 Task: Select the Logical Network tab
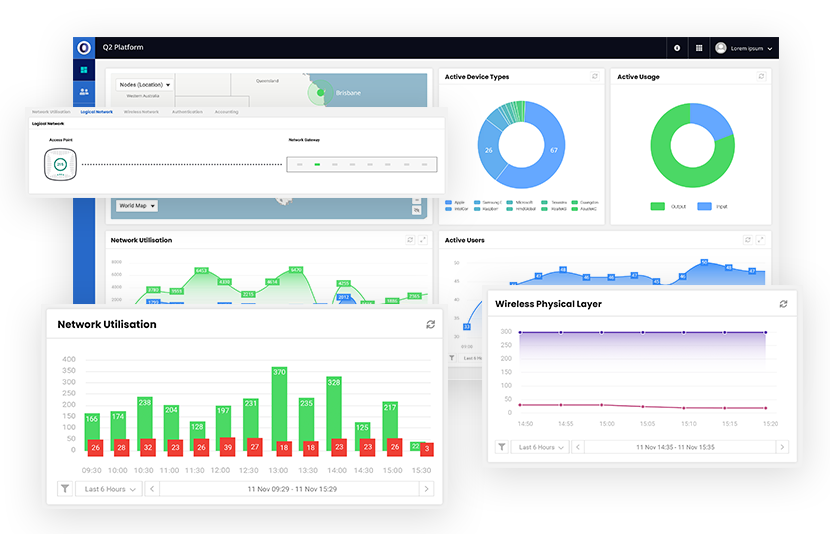[96, 112]
